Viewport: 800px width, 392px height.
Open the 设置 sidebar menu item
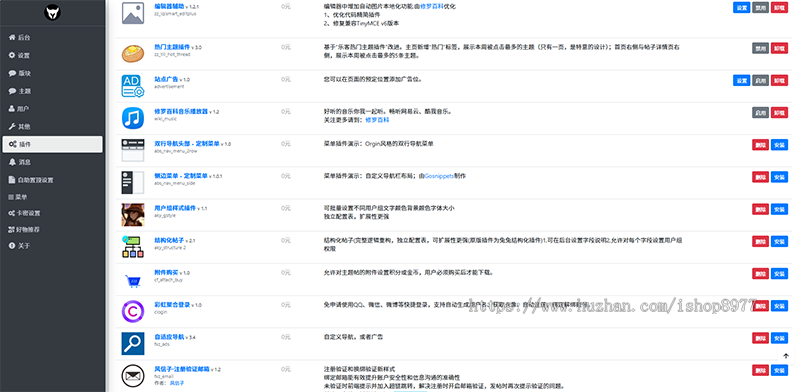pyautogui.click(x=52, y=56)
